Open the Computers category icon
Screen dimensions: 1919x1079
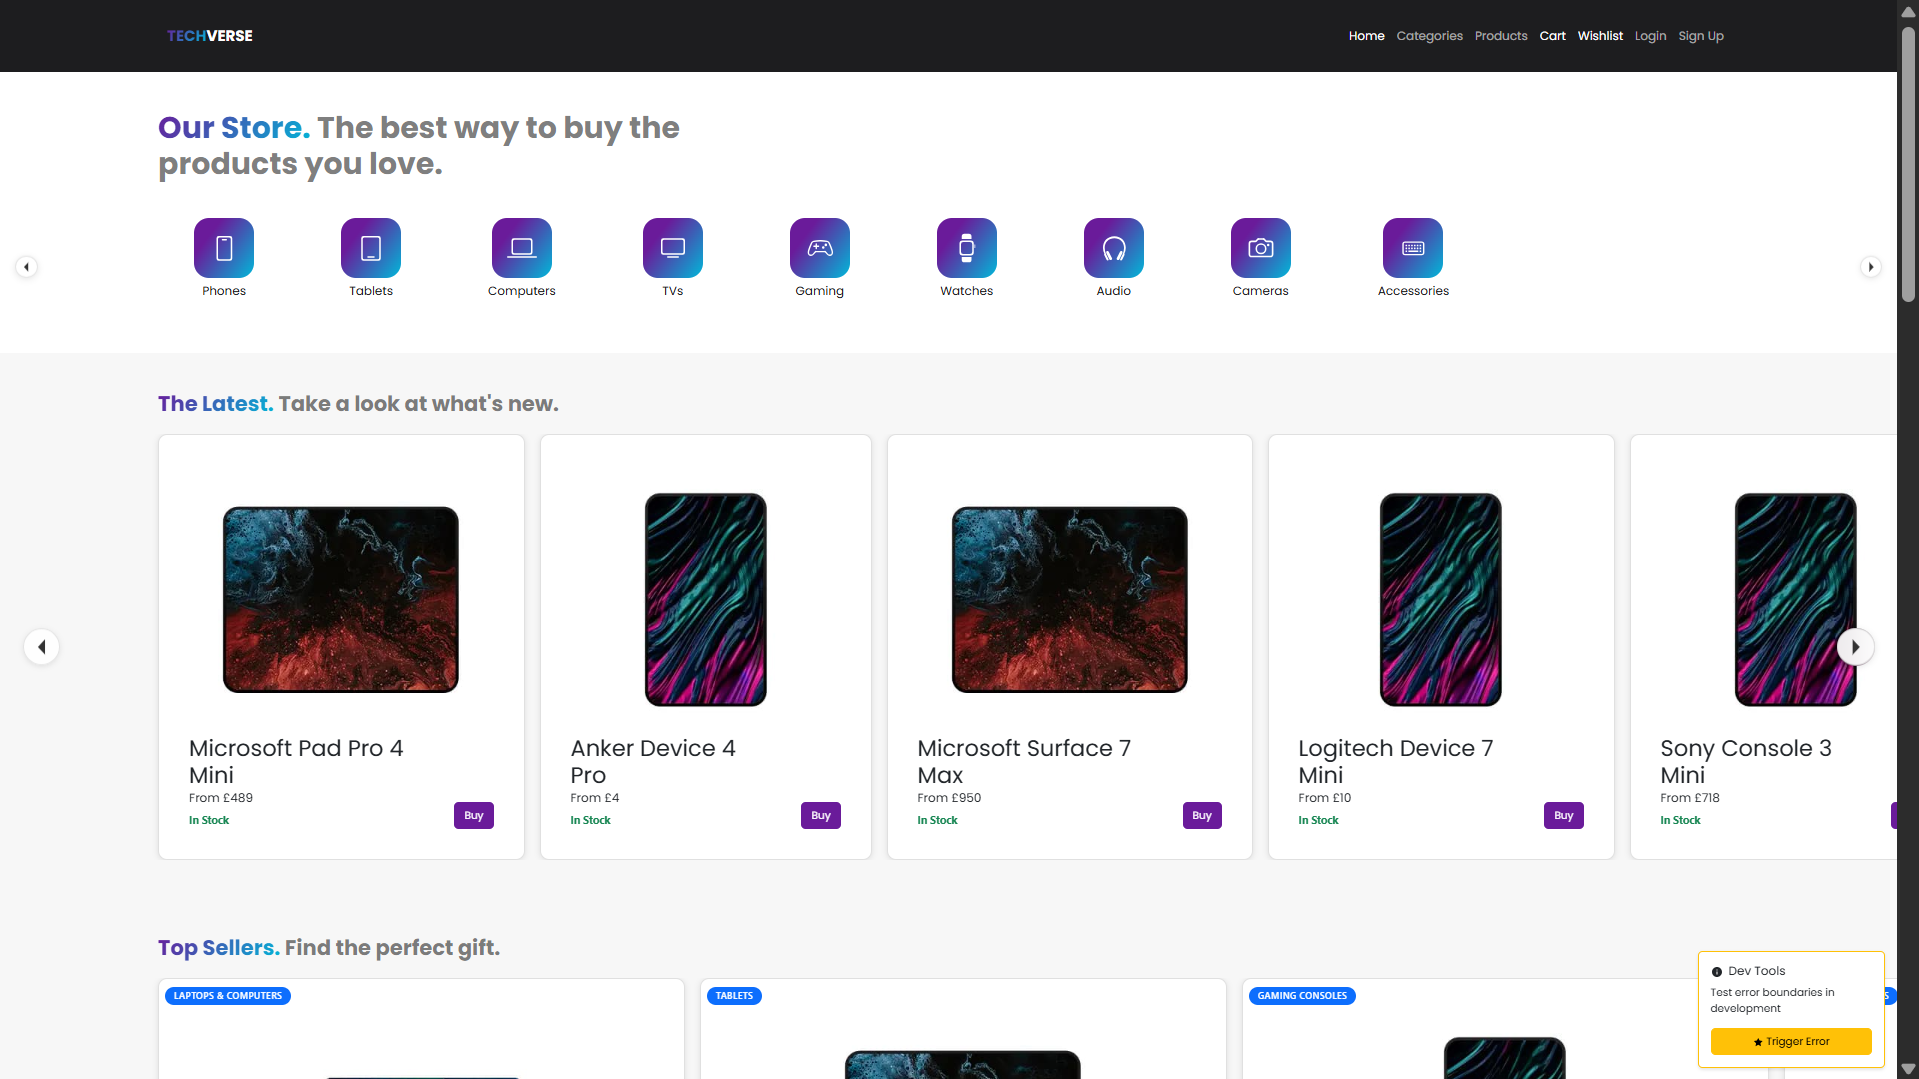tap(521, 248)
